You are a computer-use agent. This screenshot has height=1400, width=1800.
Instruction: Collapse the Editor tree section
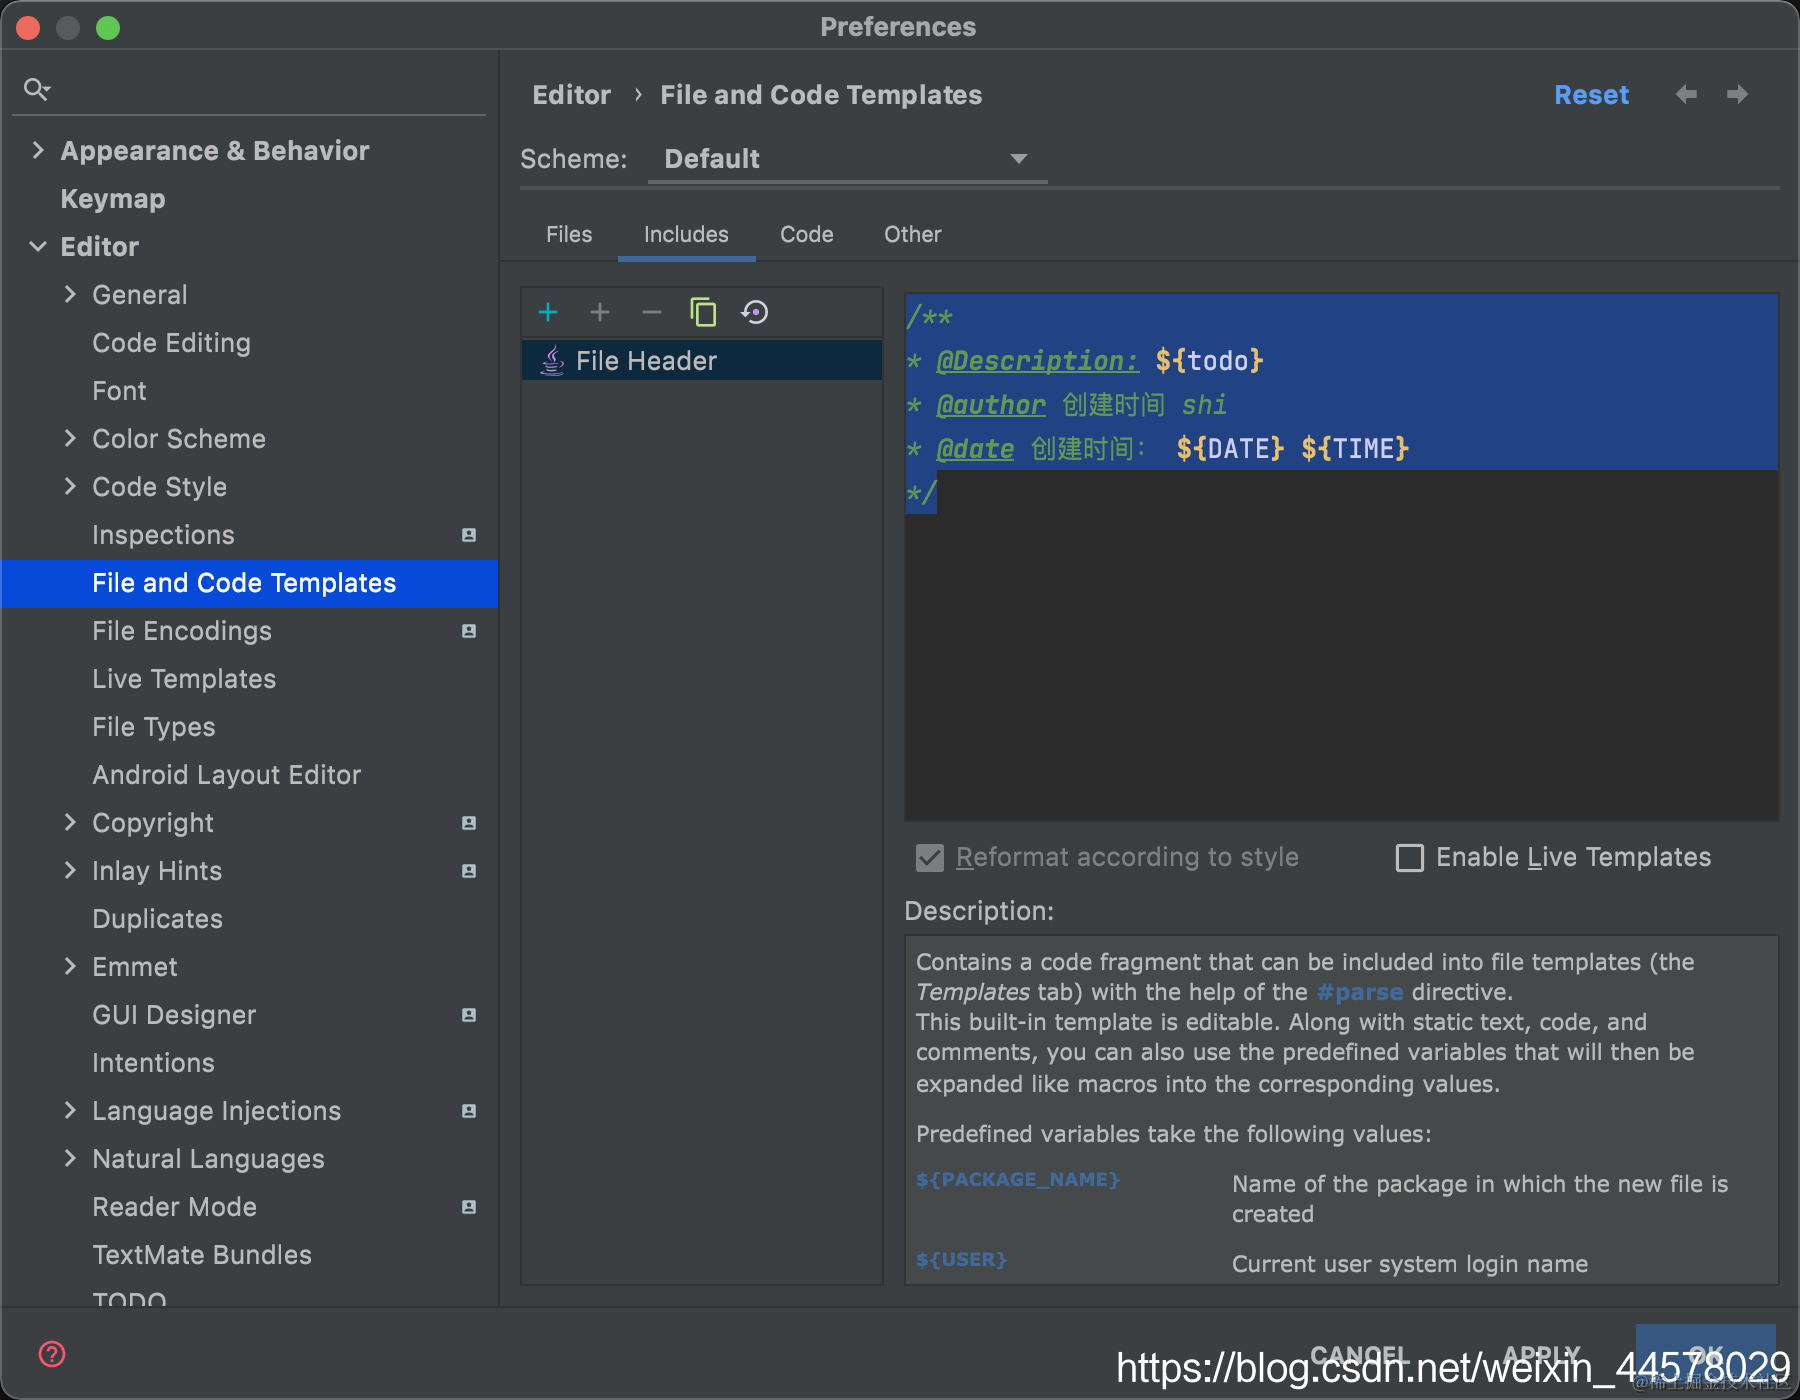coord(38,246)
